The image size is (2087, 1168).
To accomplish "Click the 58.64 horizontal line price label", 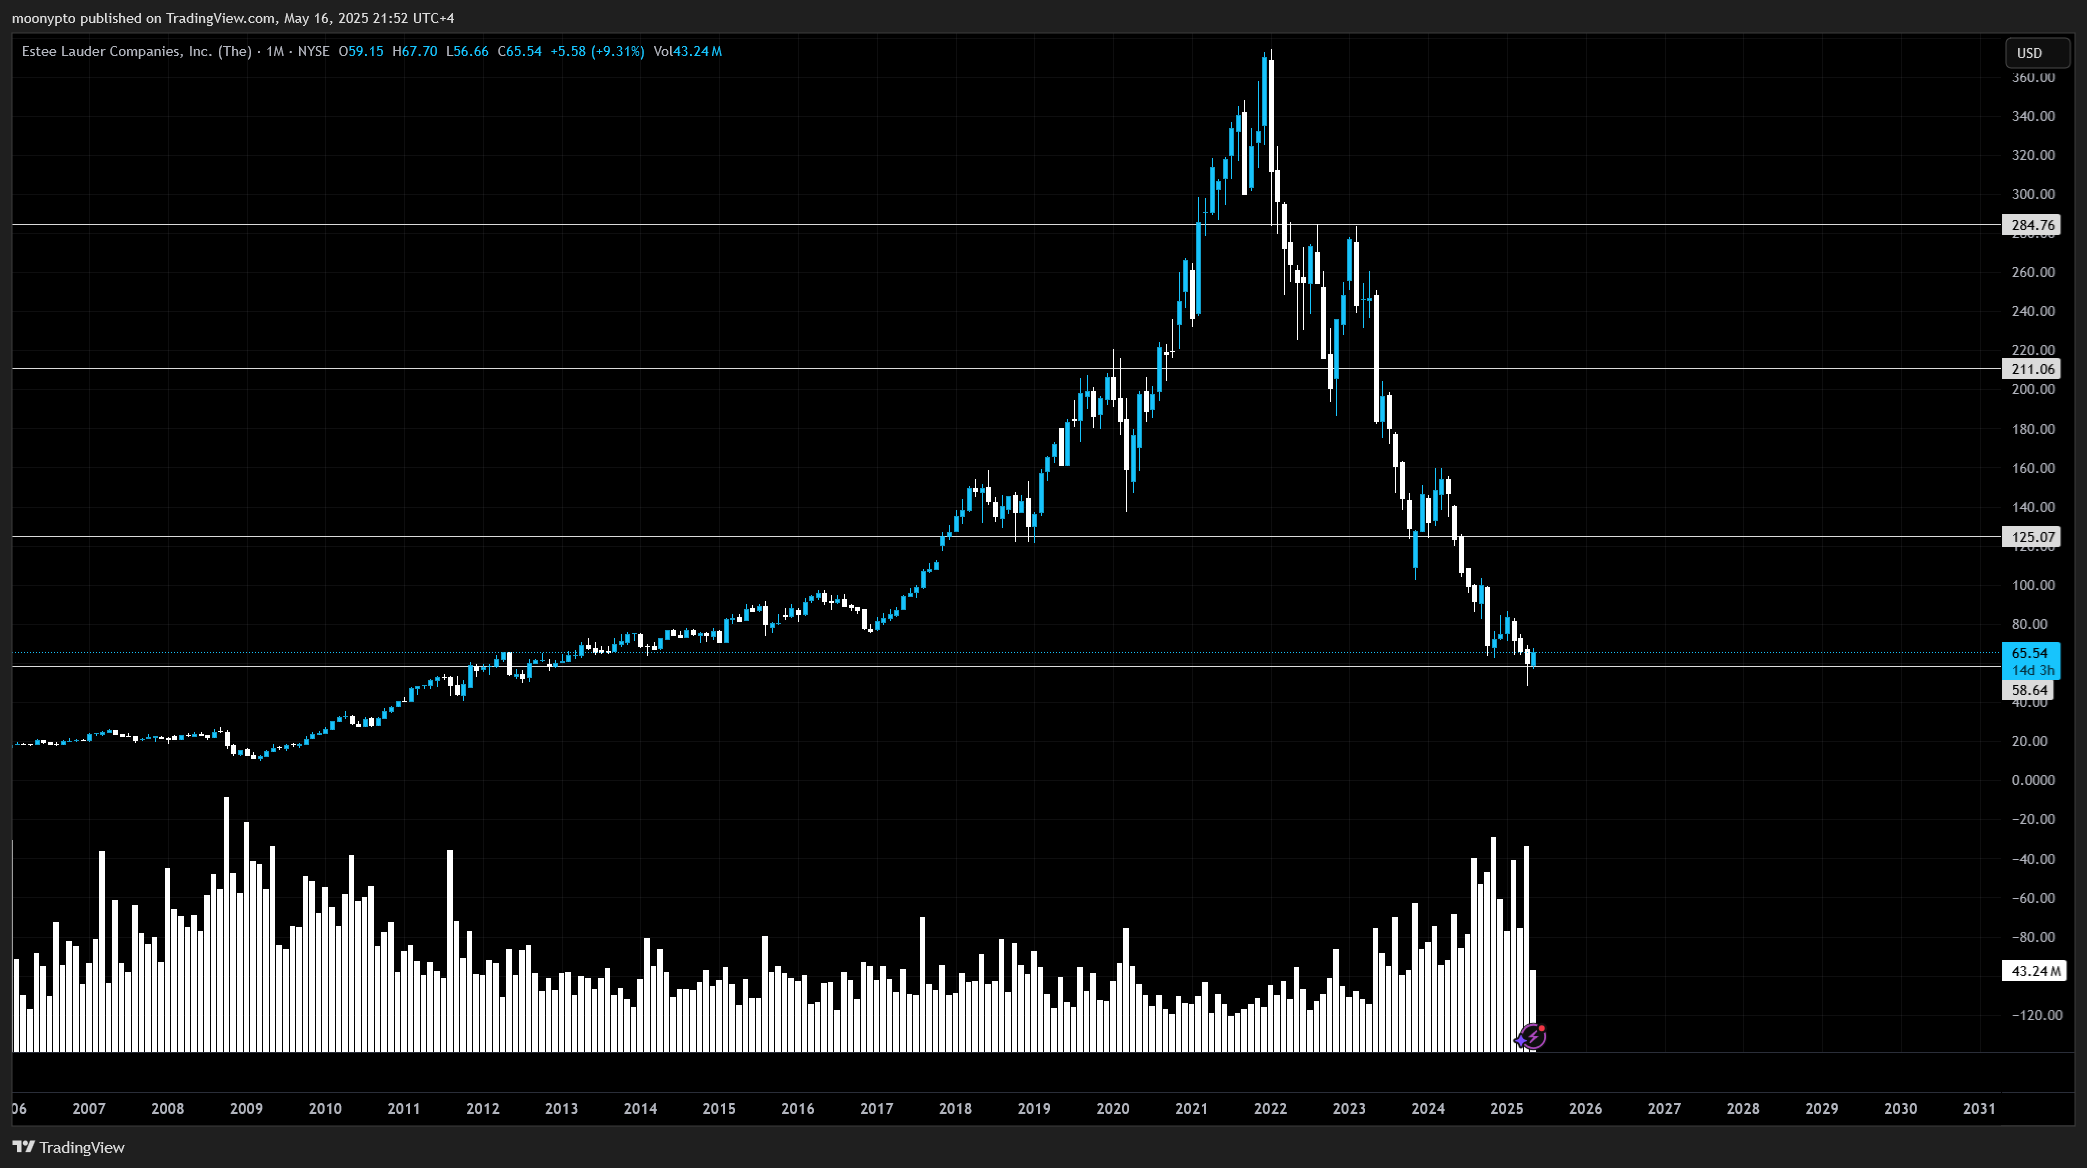I will (x=2029, y=690).
